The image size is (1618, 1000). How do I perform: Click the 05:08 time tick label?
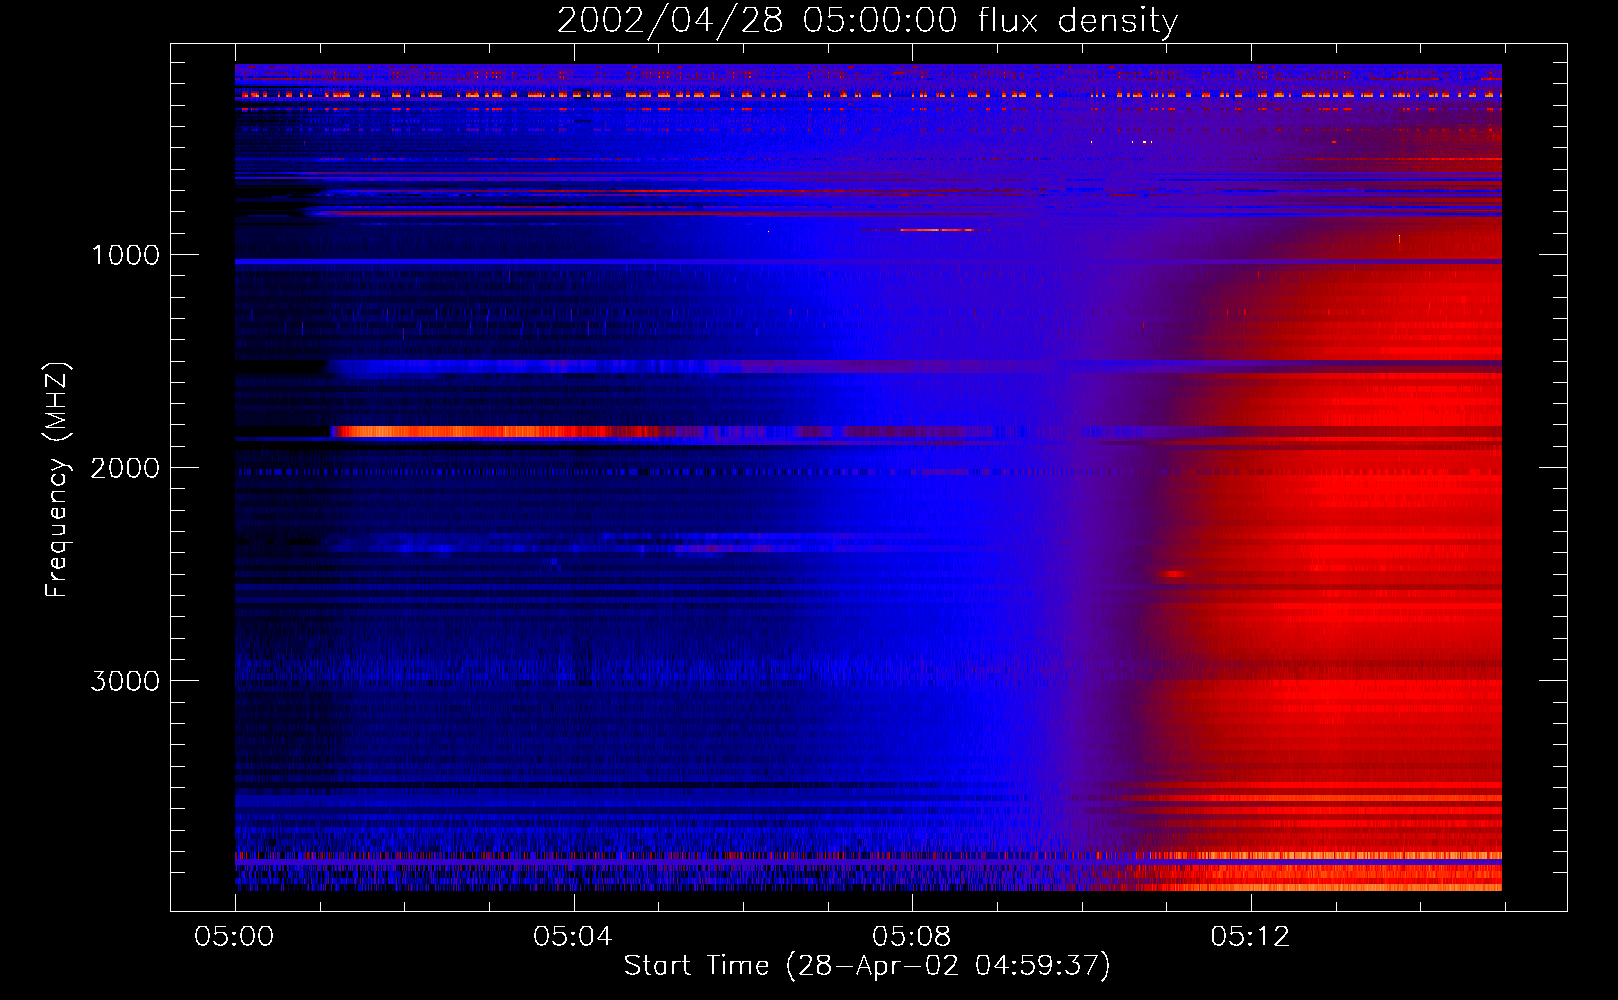tap(912, 937)
